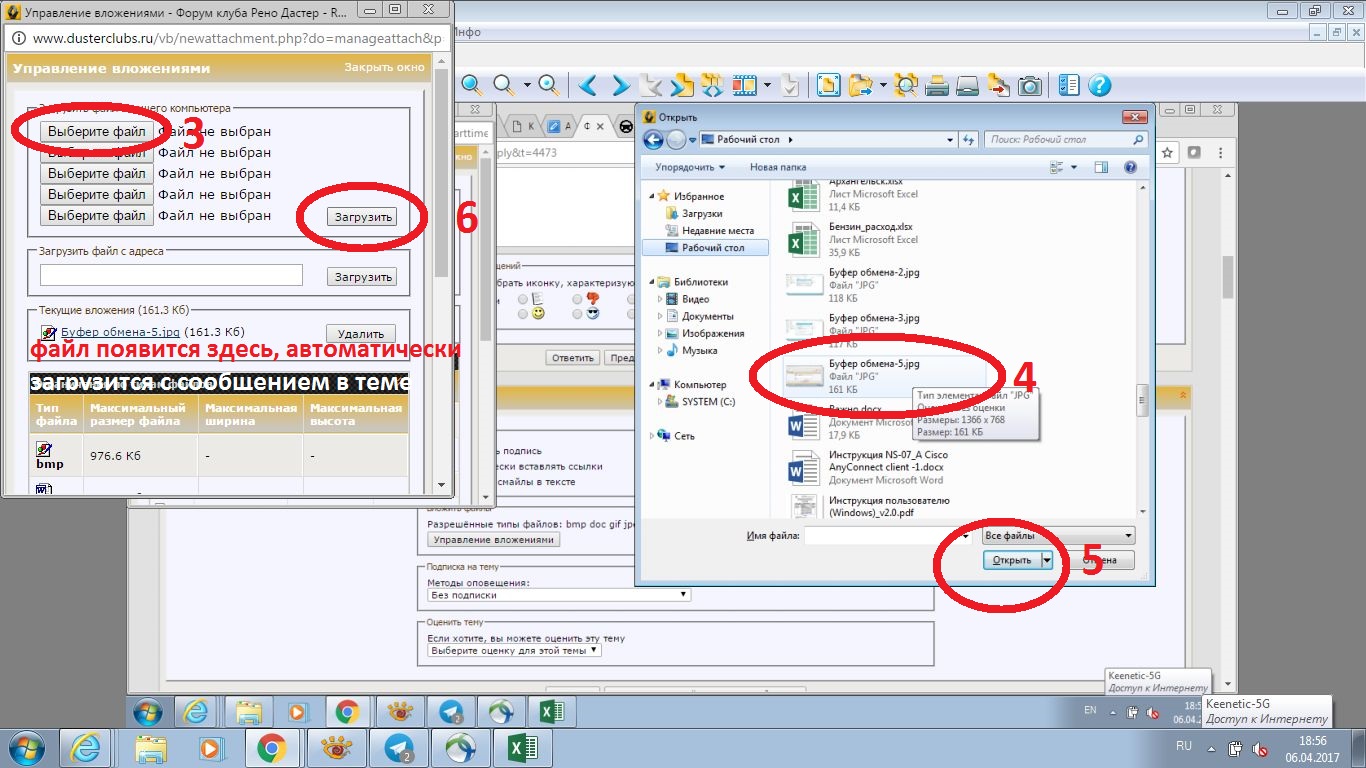This screenshot has width=1366, height=768.
Task: Click Удалить button for Буфер обмена-5.jpg attachment
Action: coord(361,334)
